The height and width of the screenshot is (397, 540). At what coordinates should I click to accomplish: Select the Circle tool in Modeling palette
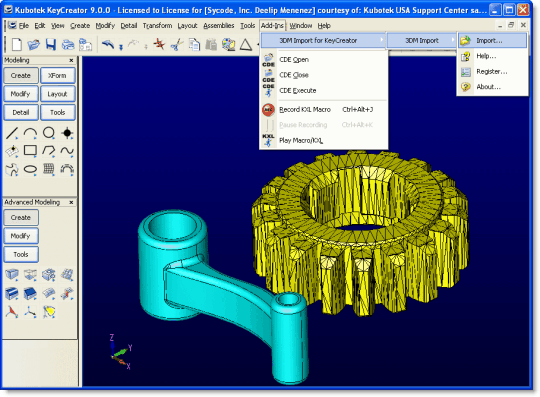(49, 133)
